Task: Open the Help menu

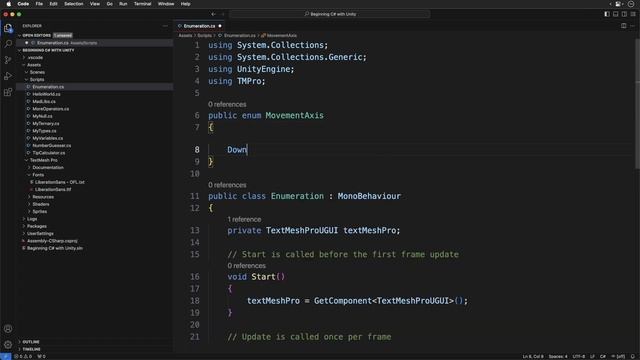Action: click(185, 4)
